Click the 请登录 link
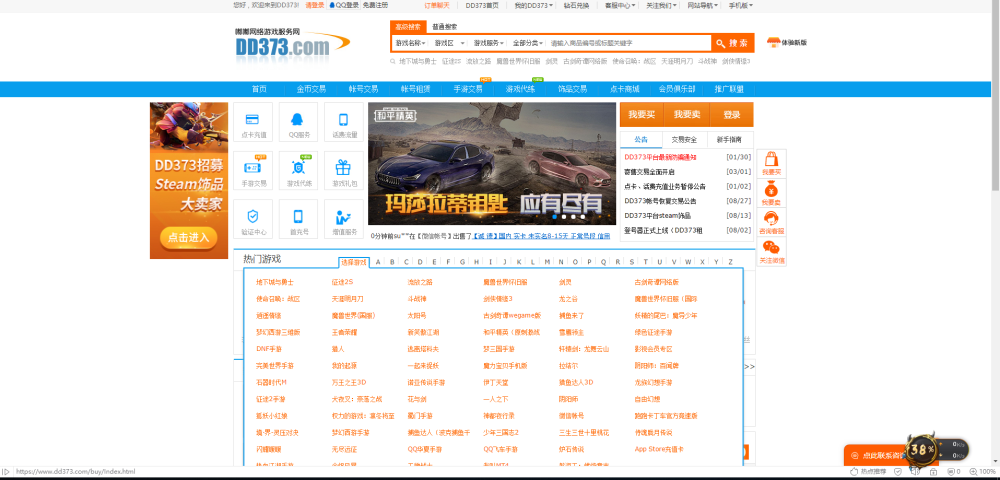Viewport: 1000px width, 480px height. point(314,5)
